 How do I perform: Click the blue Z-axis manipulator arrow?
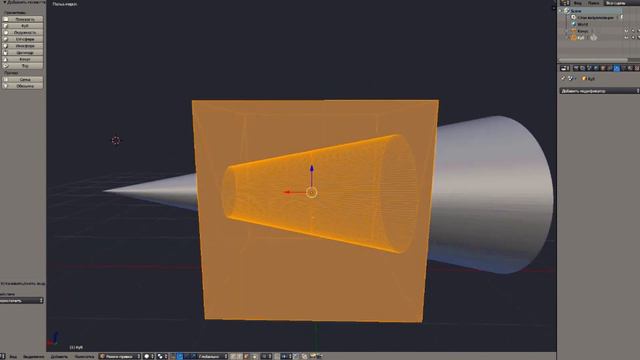[x=312, y=168]
